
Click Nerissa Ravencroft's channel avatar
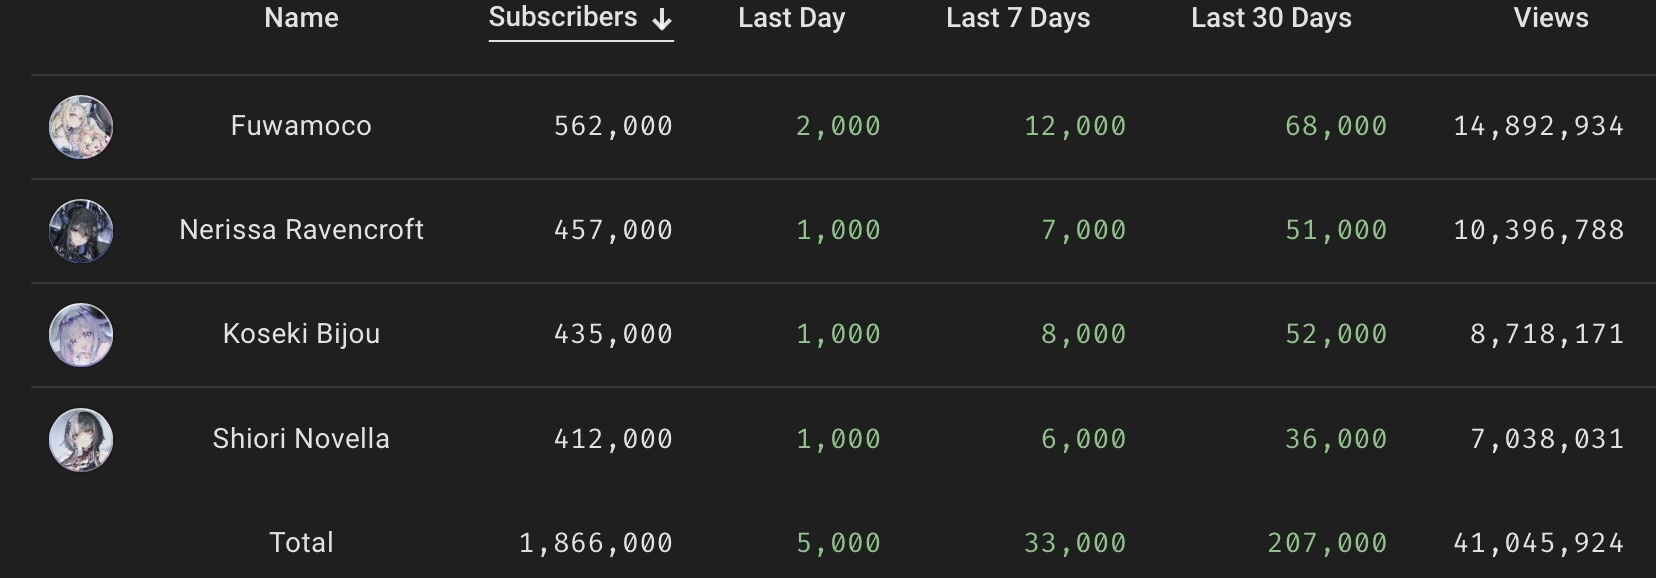pos(81,231)
